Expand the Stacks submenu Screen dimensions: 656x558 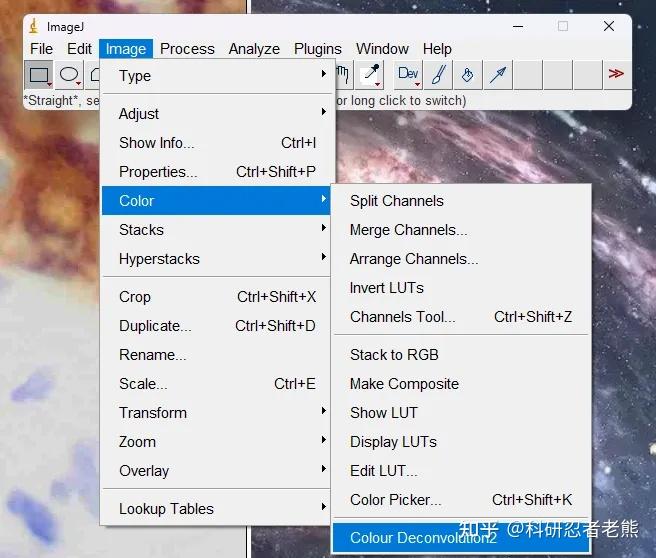coord(216,230)
